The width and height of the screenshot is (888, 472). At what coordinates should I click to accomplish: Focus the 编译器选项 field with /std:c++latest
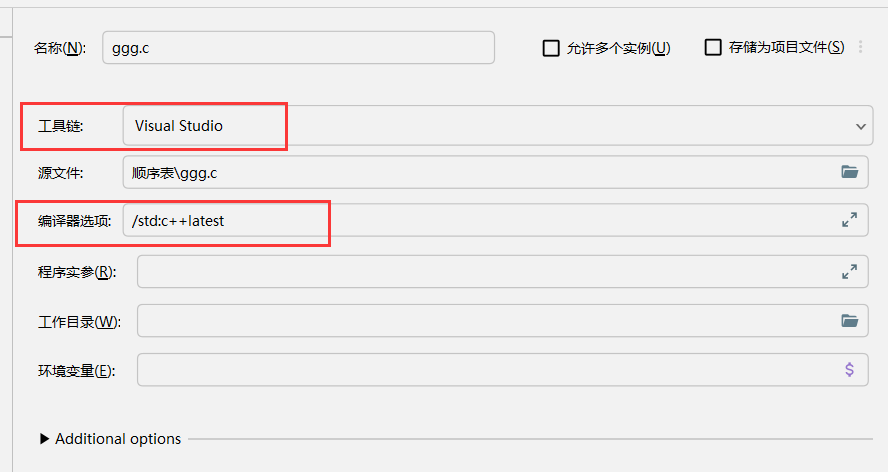tap(480, 221)
